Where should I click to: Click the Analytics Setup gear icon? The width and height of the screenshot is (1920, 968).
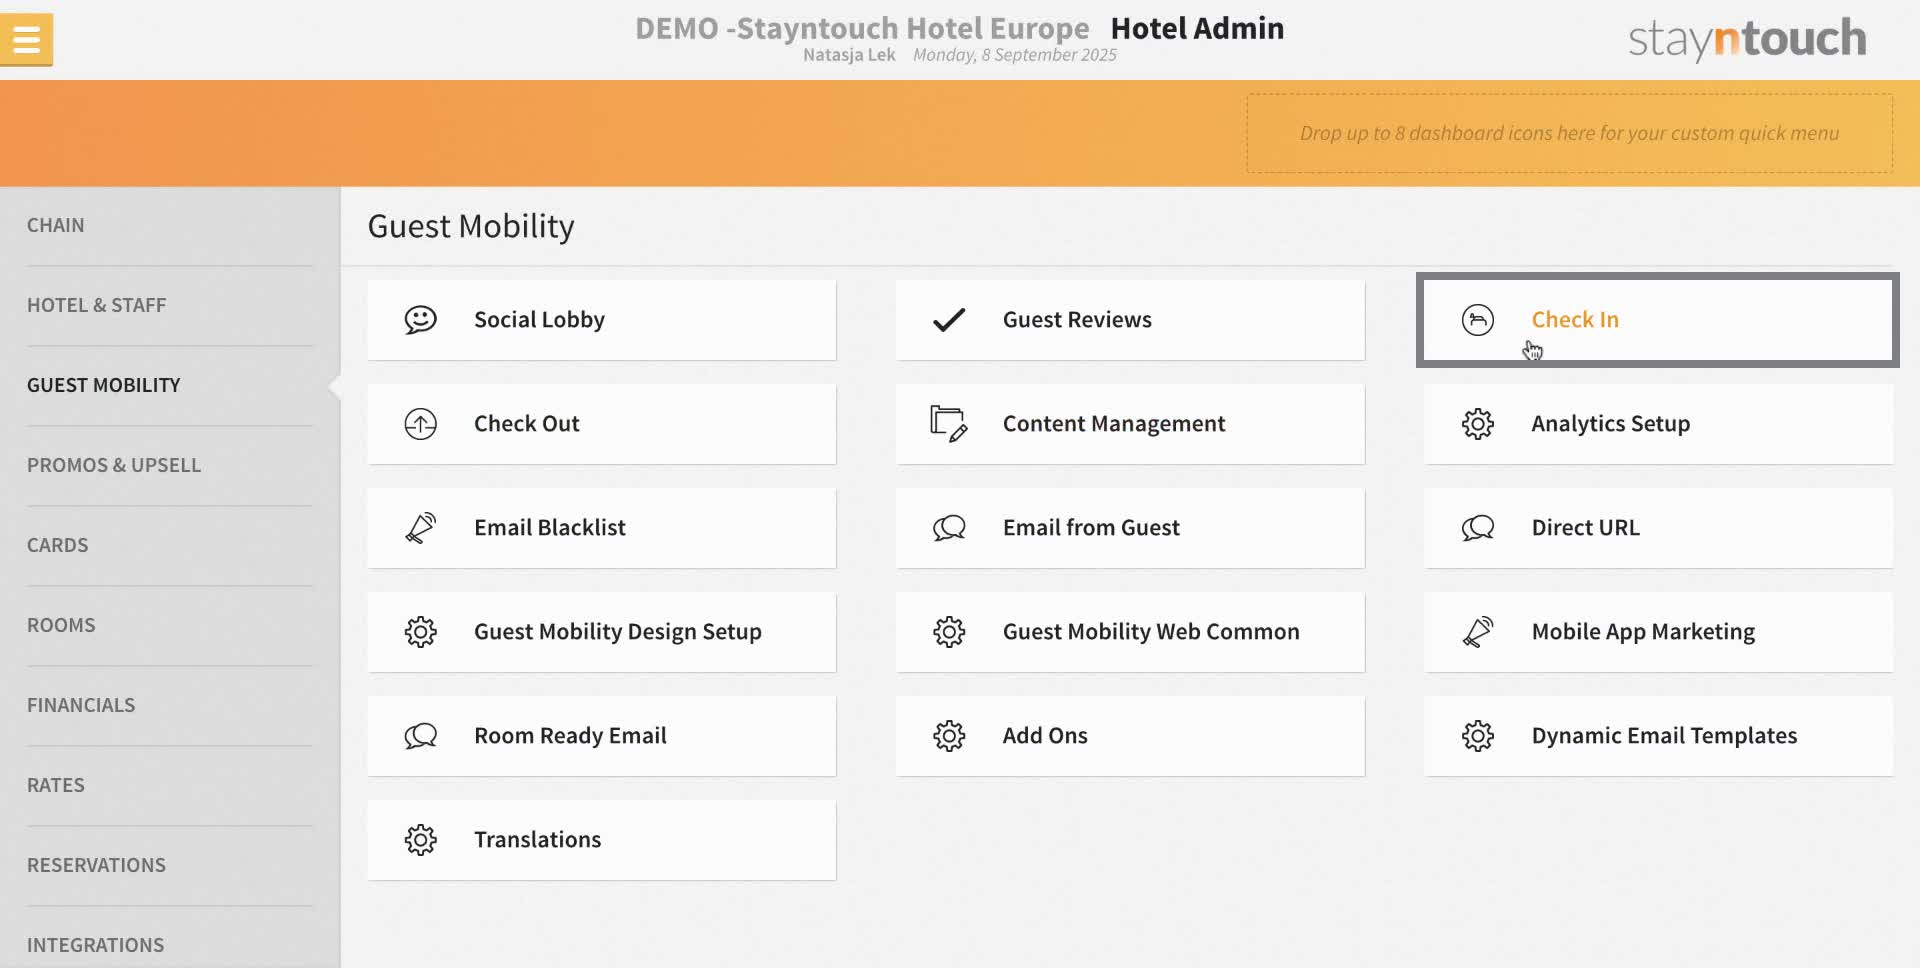[x=1478, y=423]
